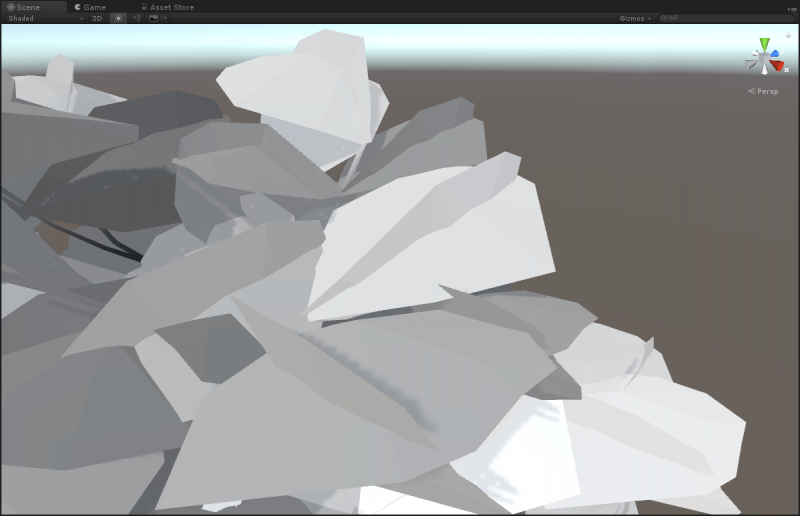Toggle scene audio speaker icon
This screenshot has height=516, width=800.
pos(136,18)
